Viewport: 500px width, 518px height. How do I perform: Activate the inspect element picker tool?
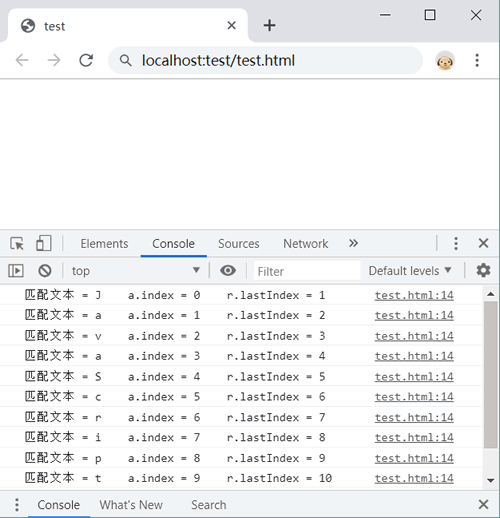tap(17, 243)
